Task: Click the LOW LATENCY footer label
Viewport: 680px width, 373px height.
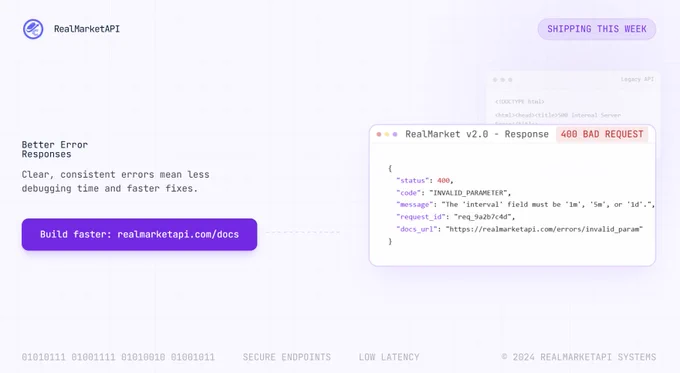Action: coord(389,357)
